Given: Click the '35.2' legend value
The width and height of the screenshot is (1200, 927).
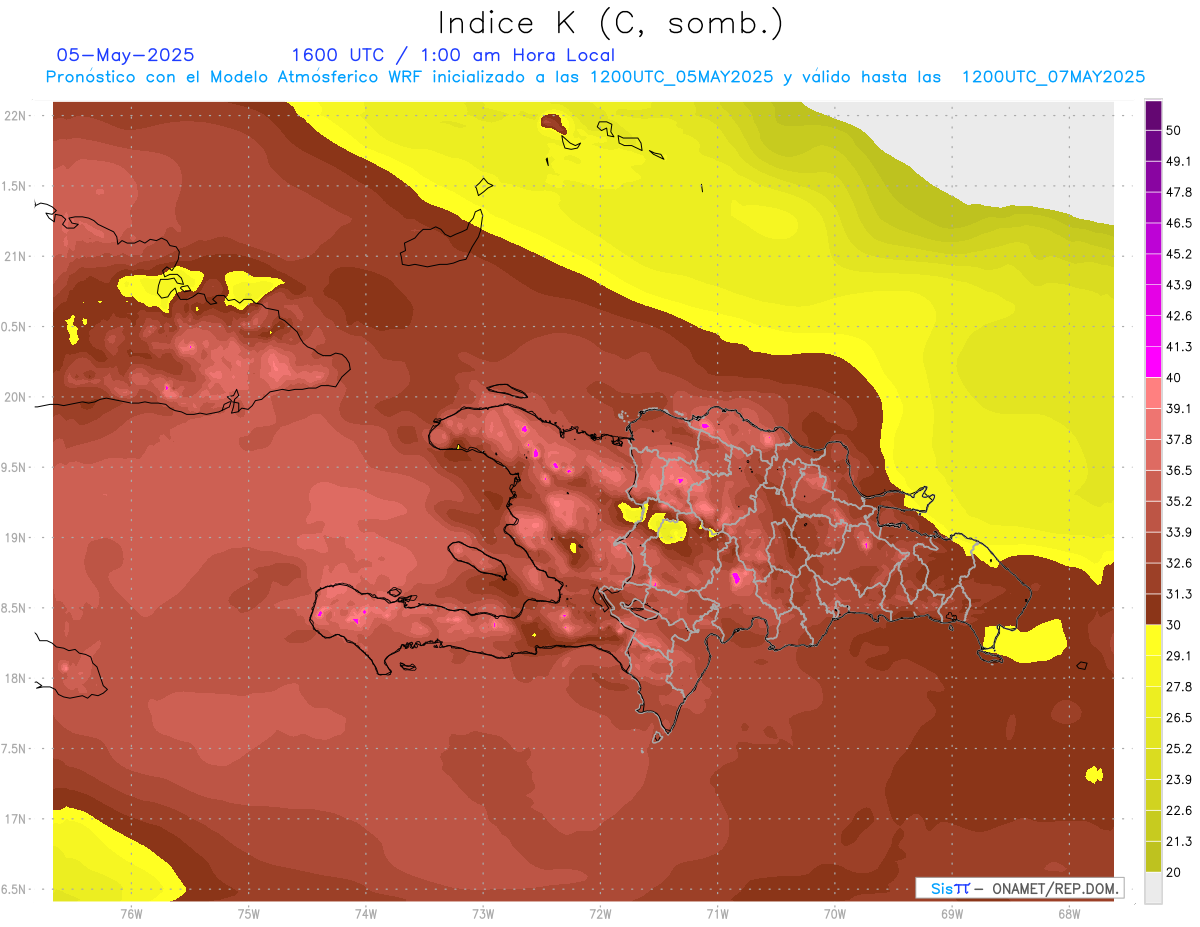Looking at the screenshot, I should point(1178,501).
